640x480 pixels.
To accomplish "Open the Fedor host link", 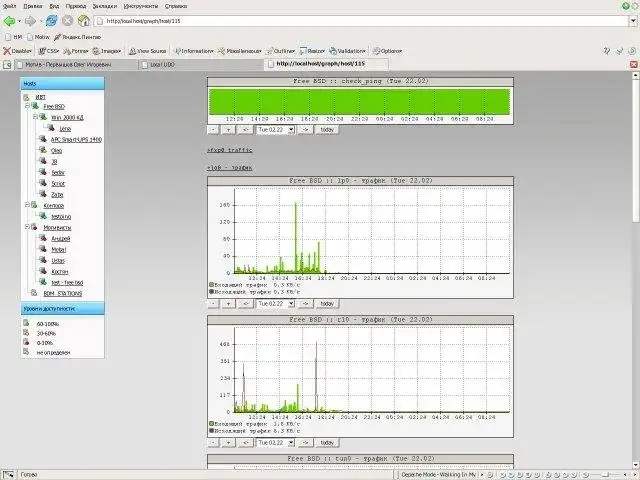I will [x=58, y=173].
